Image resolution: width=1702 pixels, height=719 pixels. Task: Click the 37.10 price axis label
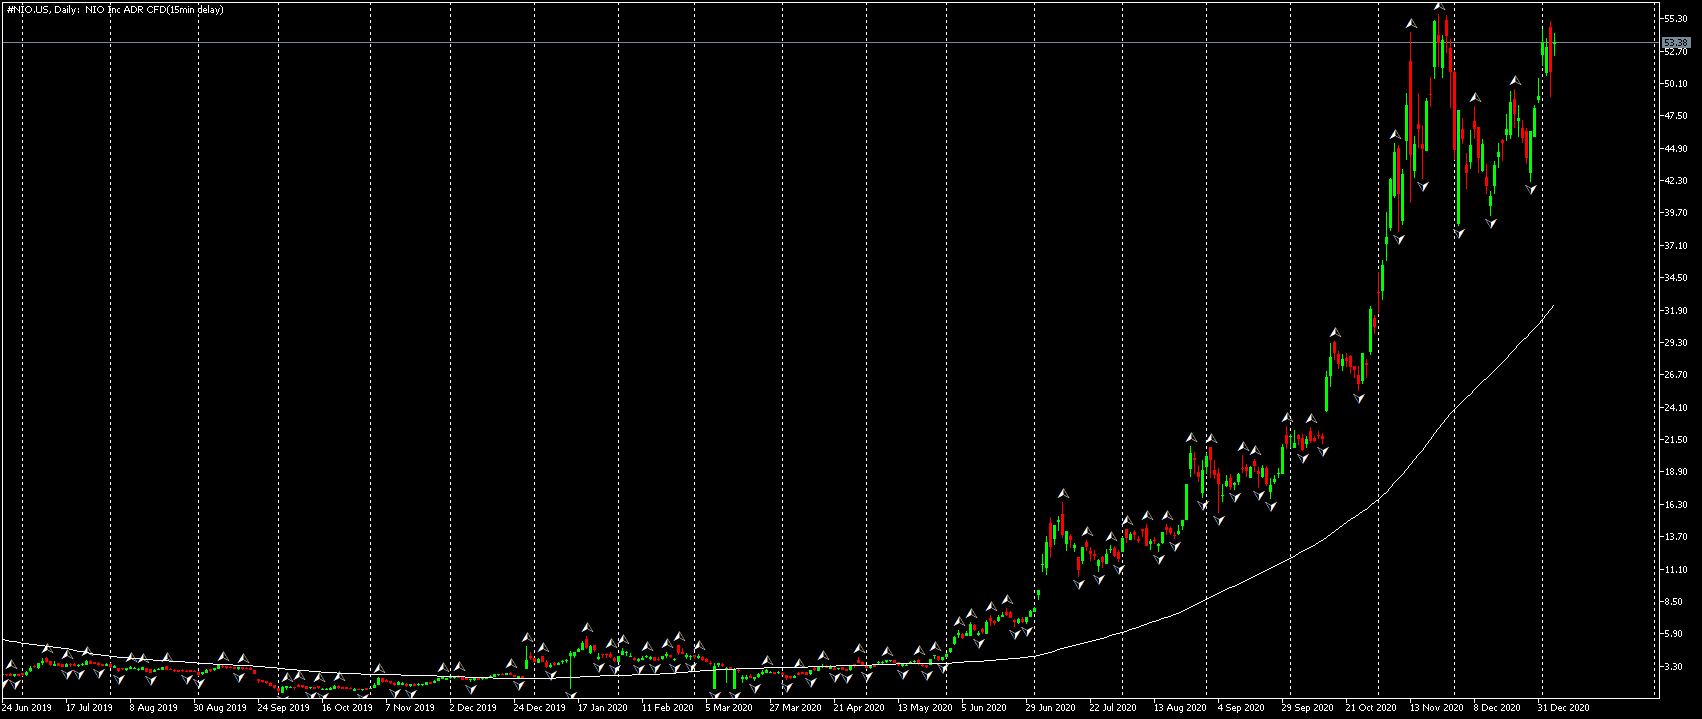tap(1676, 246)
